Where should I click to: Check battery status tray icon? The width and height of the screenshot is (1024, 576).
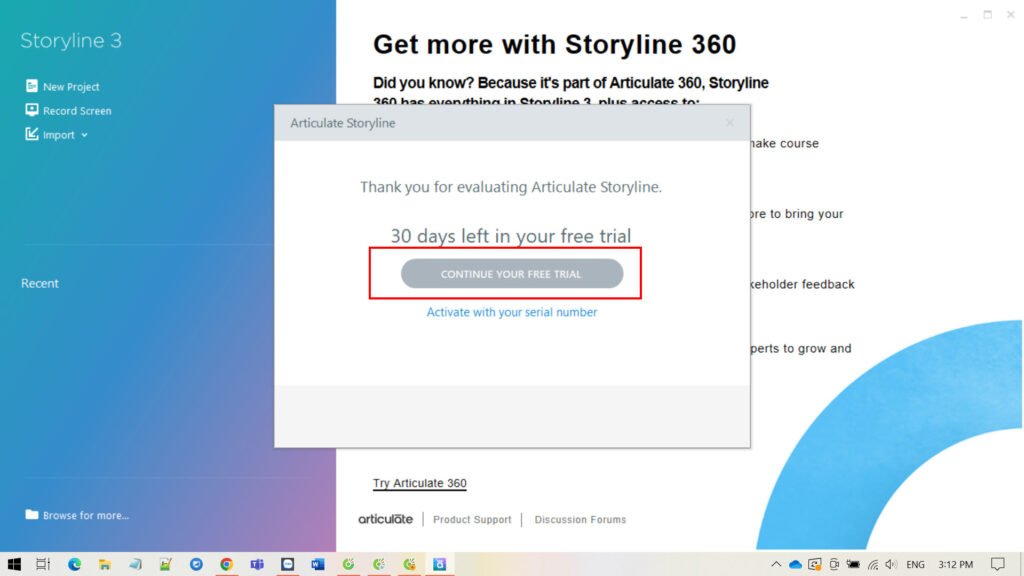pyautogui.click(x=853, y=564)
